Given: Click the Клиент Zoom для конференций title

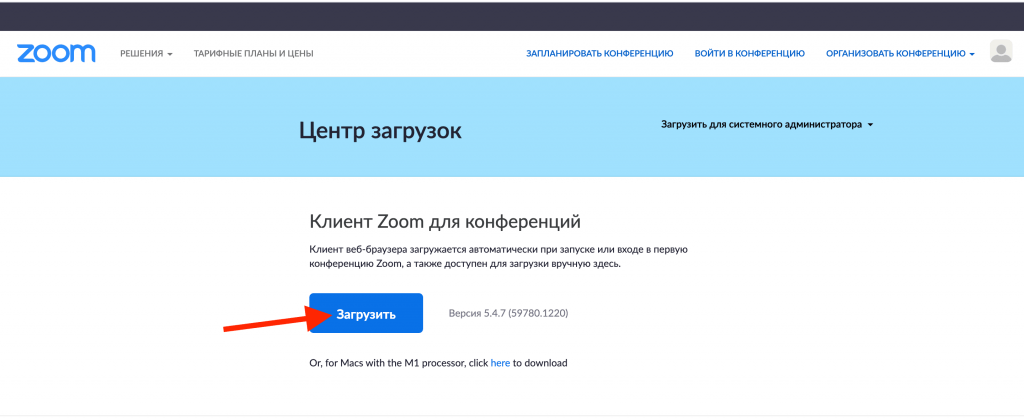Looking at the screenshot, I should point(445,221).
